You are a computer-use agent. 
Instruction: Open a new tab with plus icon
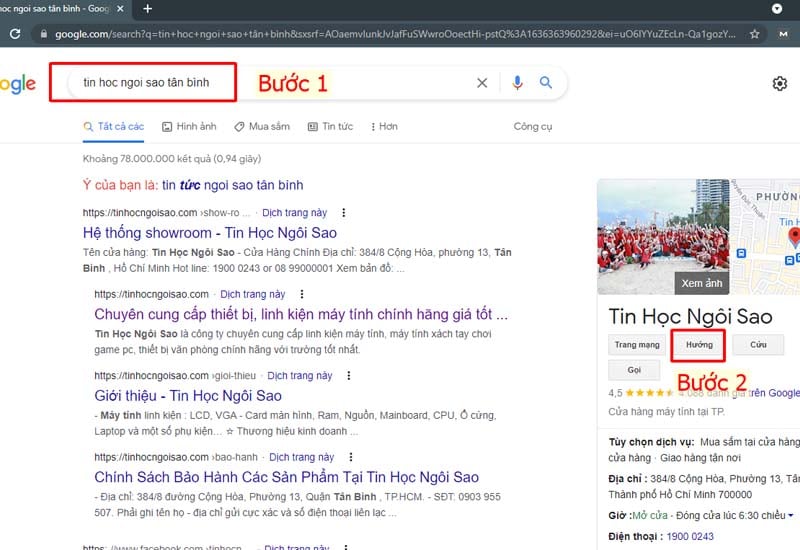147,9
